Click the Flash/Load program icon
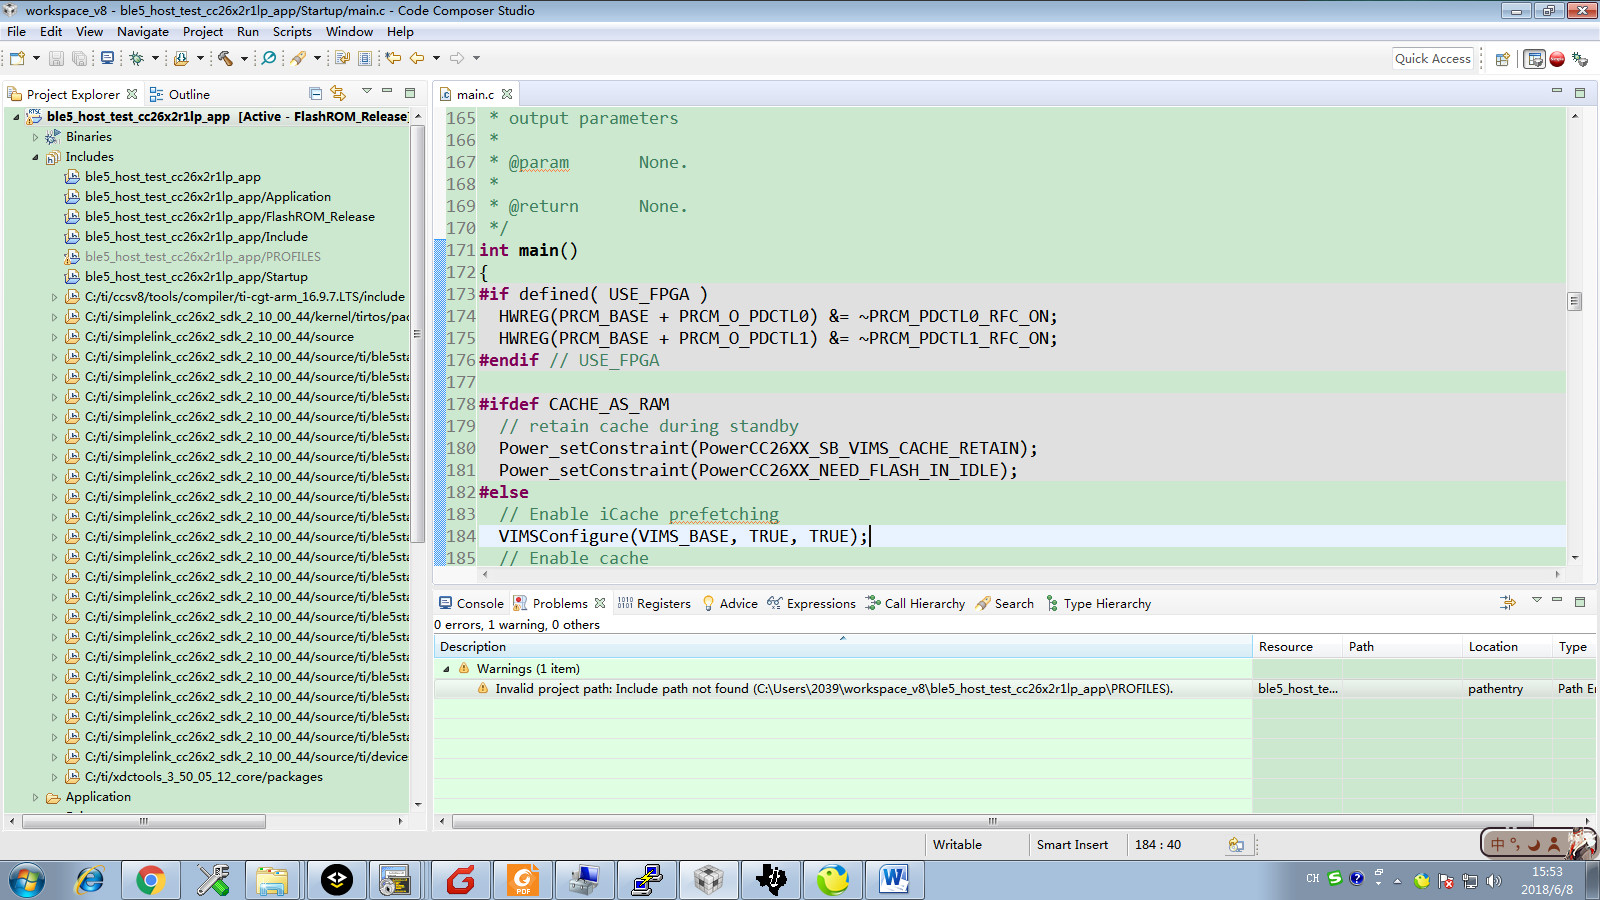Viewport: 1600px width, 900px height. click(x=181, y=58)
